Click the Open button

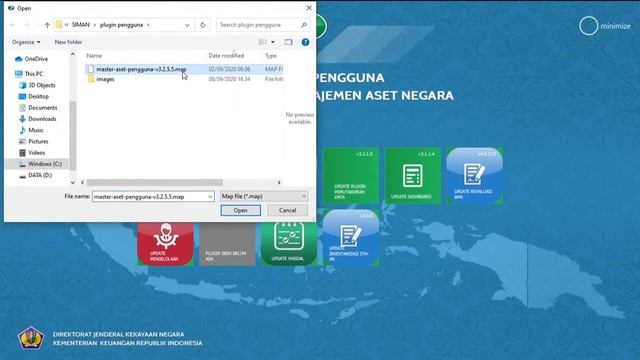point(240,210)
